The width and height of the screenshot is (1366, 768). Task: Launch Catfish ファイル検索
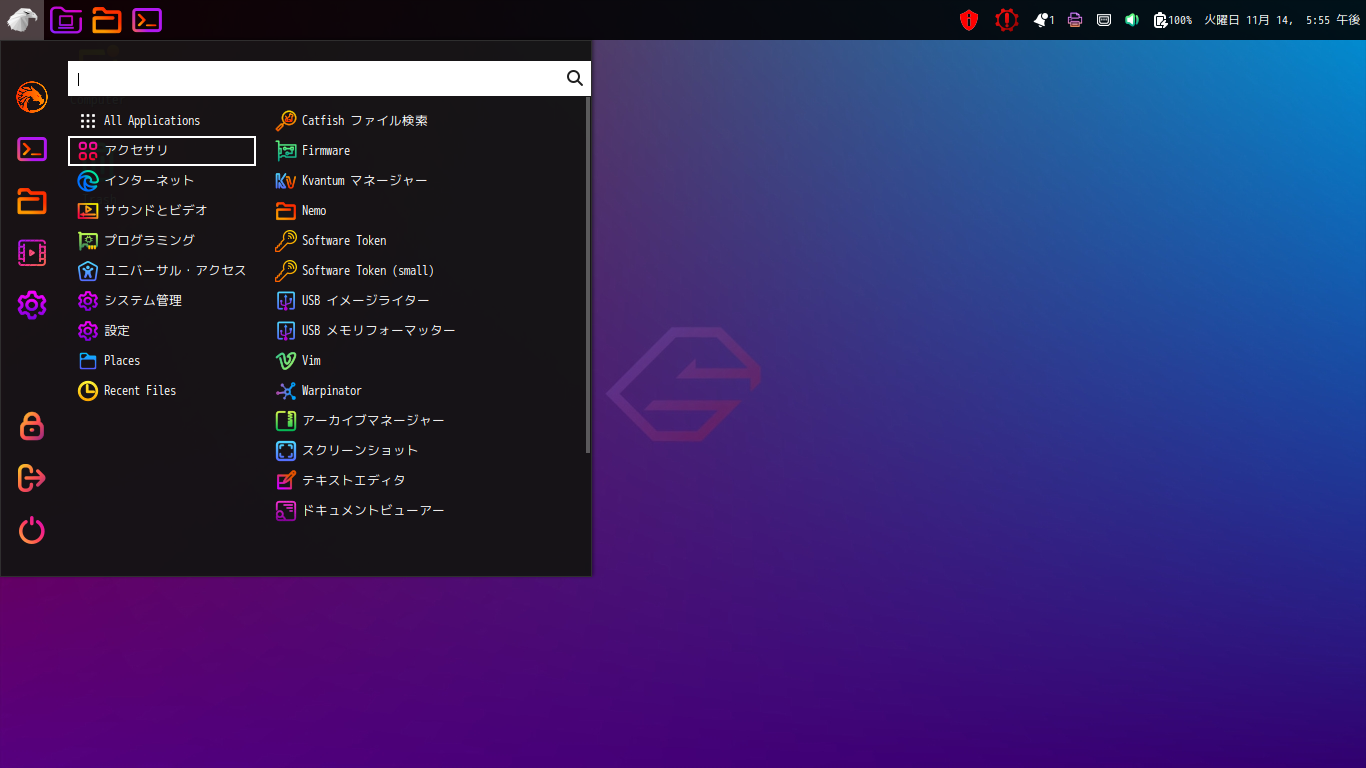[x=425, y=120]
